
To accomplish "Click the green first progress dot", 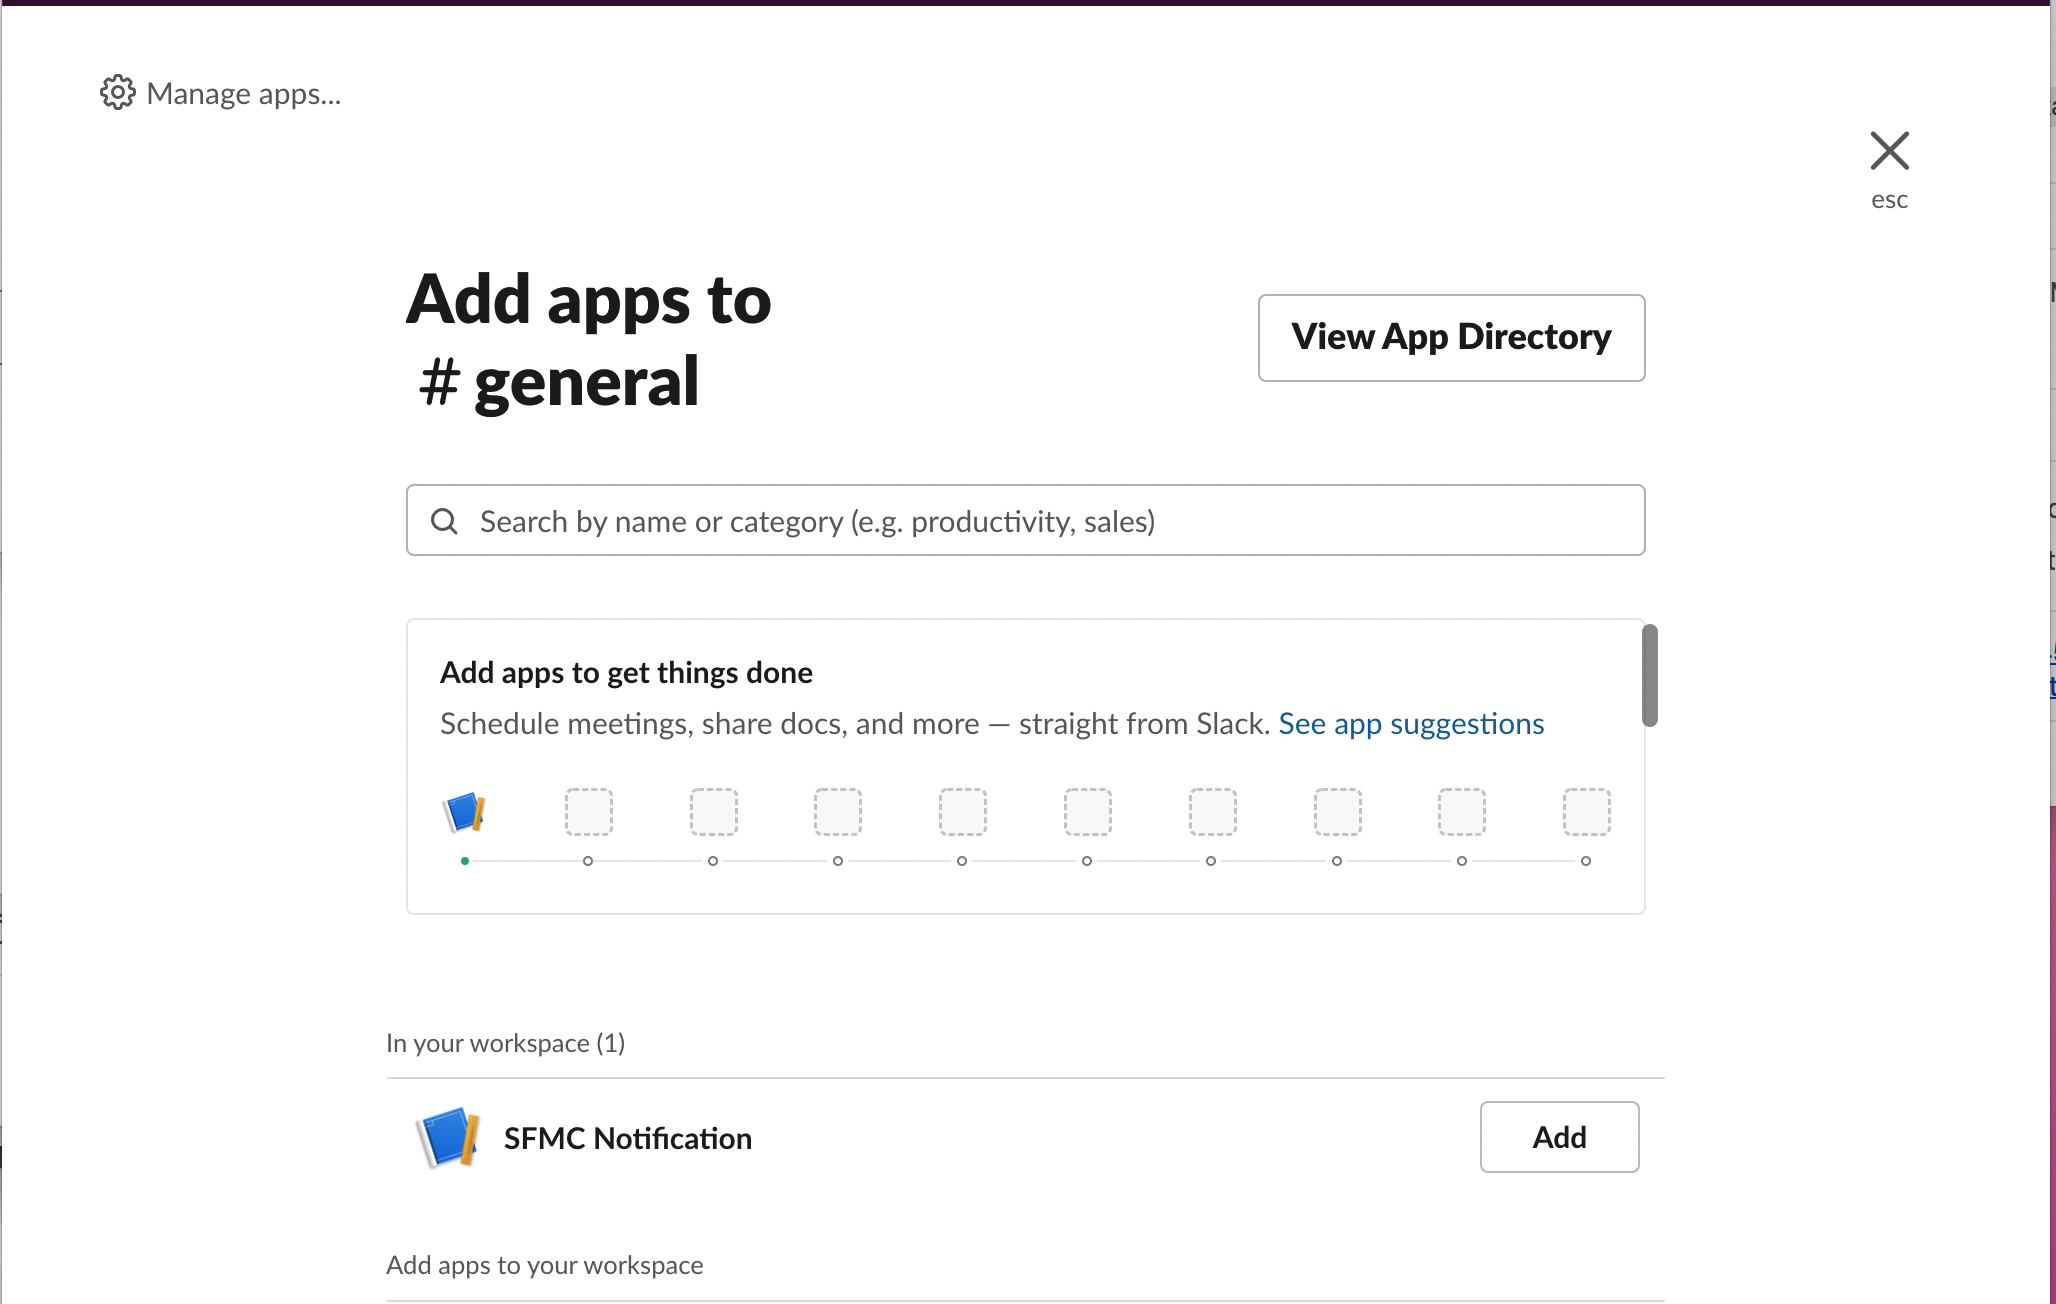I will (x=465, y=861).
